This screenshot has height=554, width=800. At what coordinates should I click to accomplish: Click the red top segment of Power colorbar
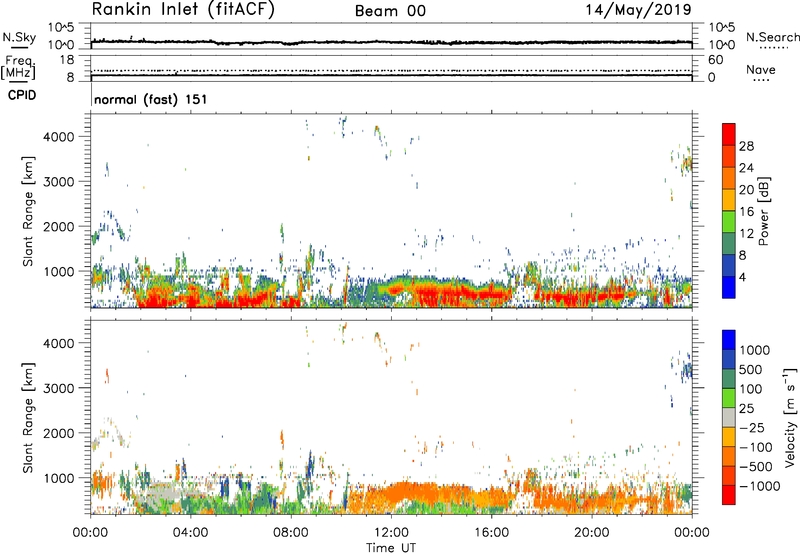(x=729, y=134)
